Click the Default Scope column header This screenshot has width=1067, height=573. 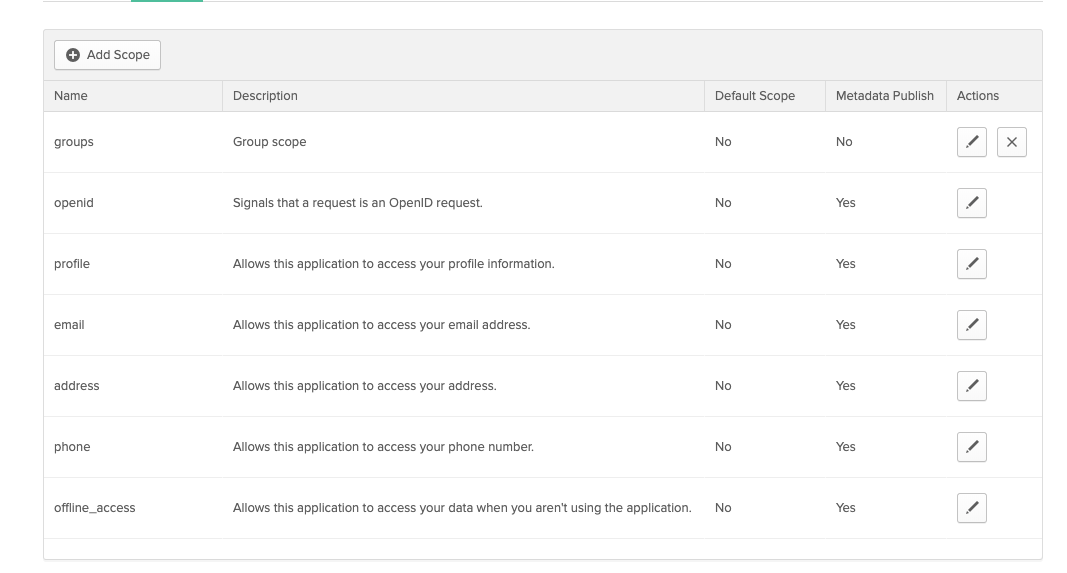click(x=755, y=96)
